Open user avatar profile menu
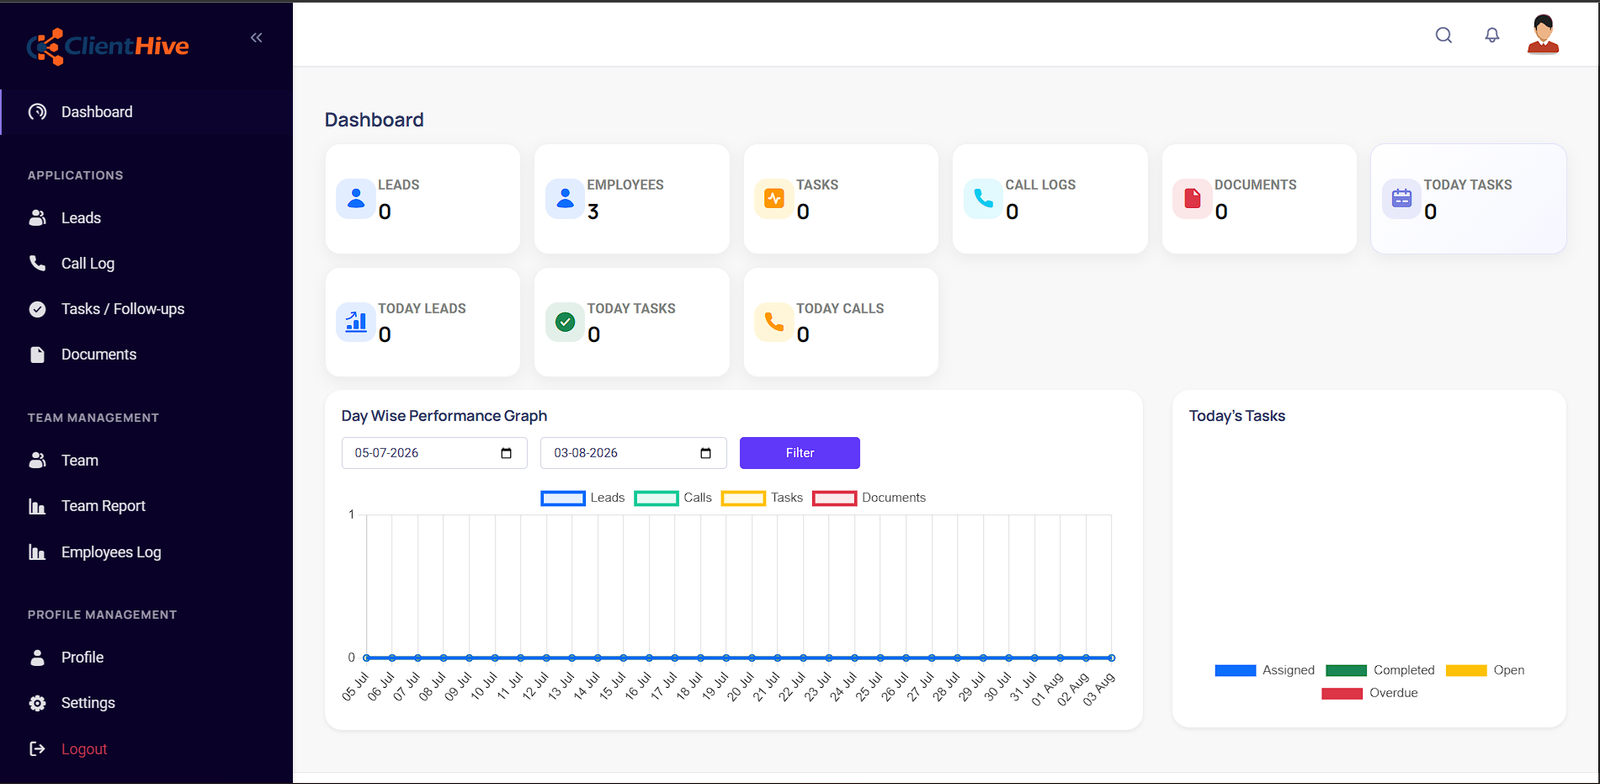1600x784 pixels. (x=1543, y=34)
